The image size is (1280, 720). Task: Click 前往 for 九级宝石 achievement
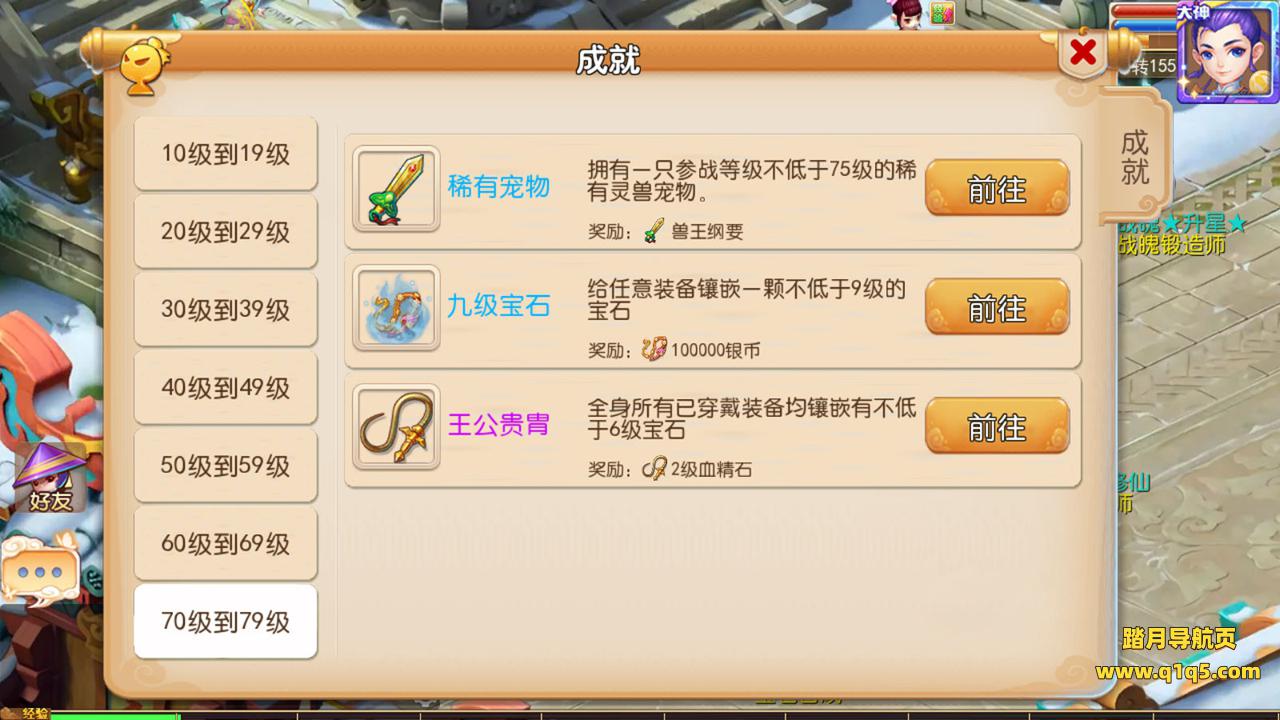pyautogui.click(x=997, y=307)
